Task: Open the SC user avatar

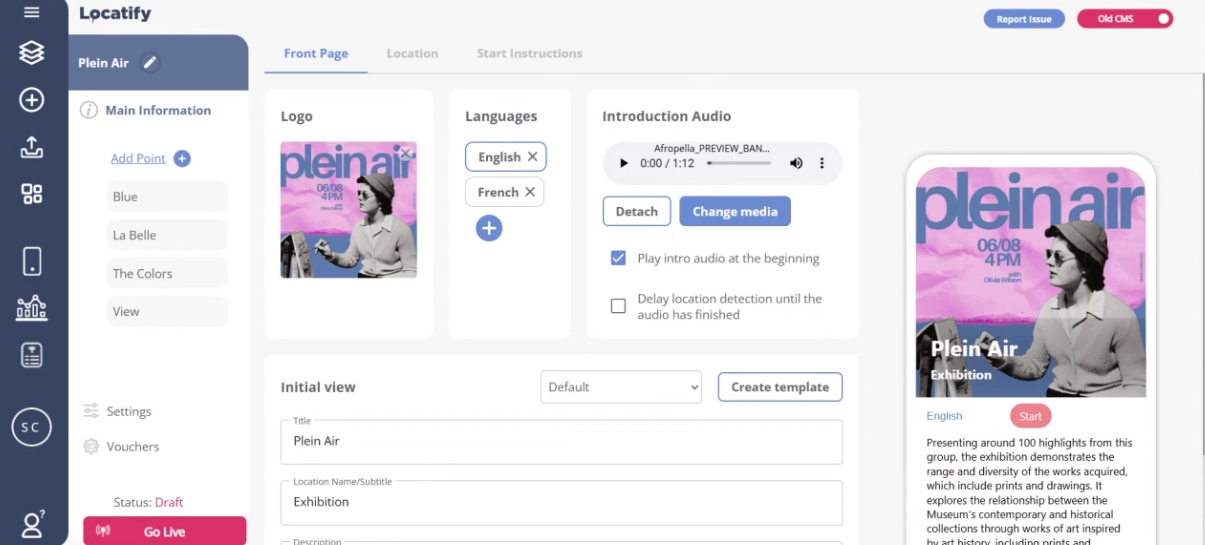Action: coord(31,427)
